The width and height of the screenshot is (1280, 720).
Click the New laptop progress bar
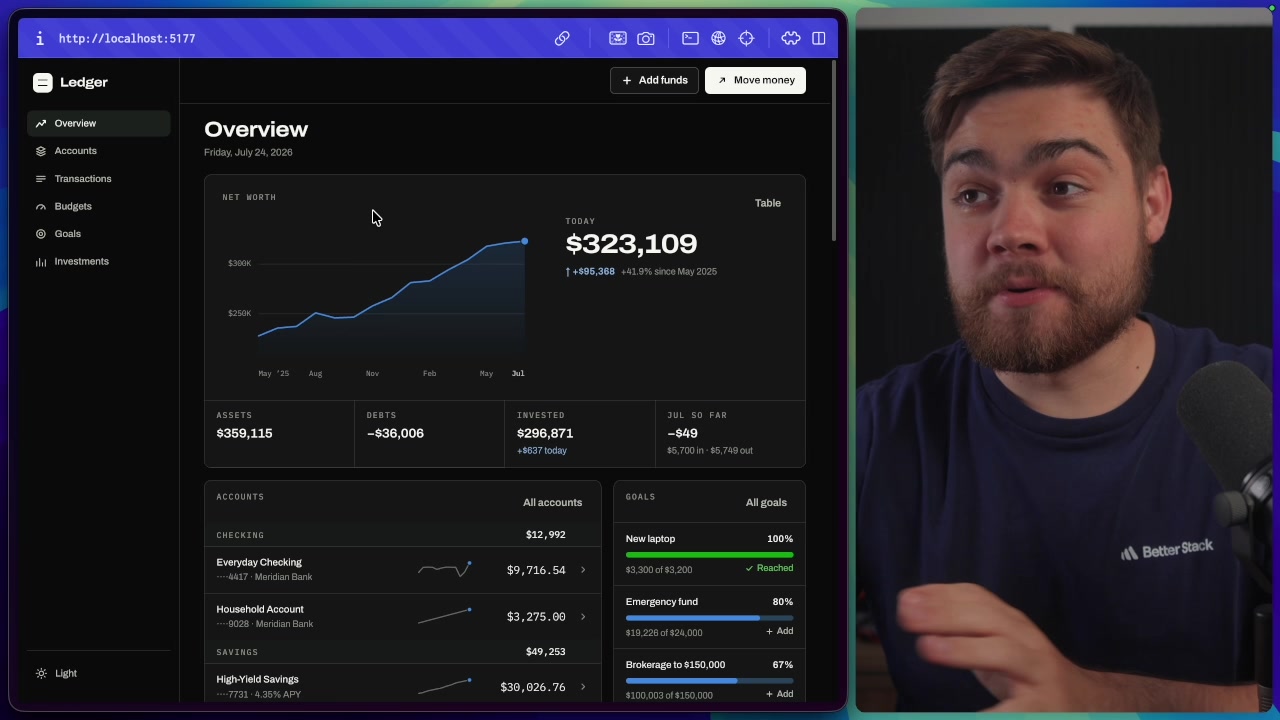click(710, 555)
